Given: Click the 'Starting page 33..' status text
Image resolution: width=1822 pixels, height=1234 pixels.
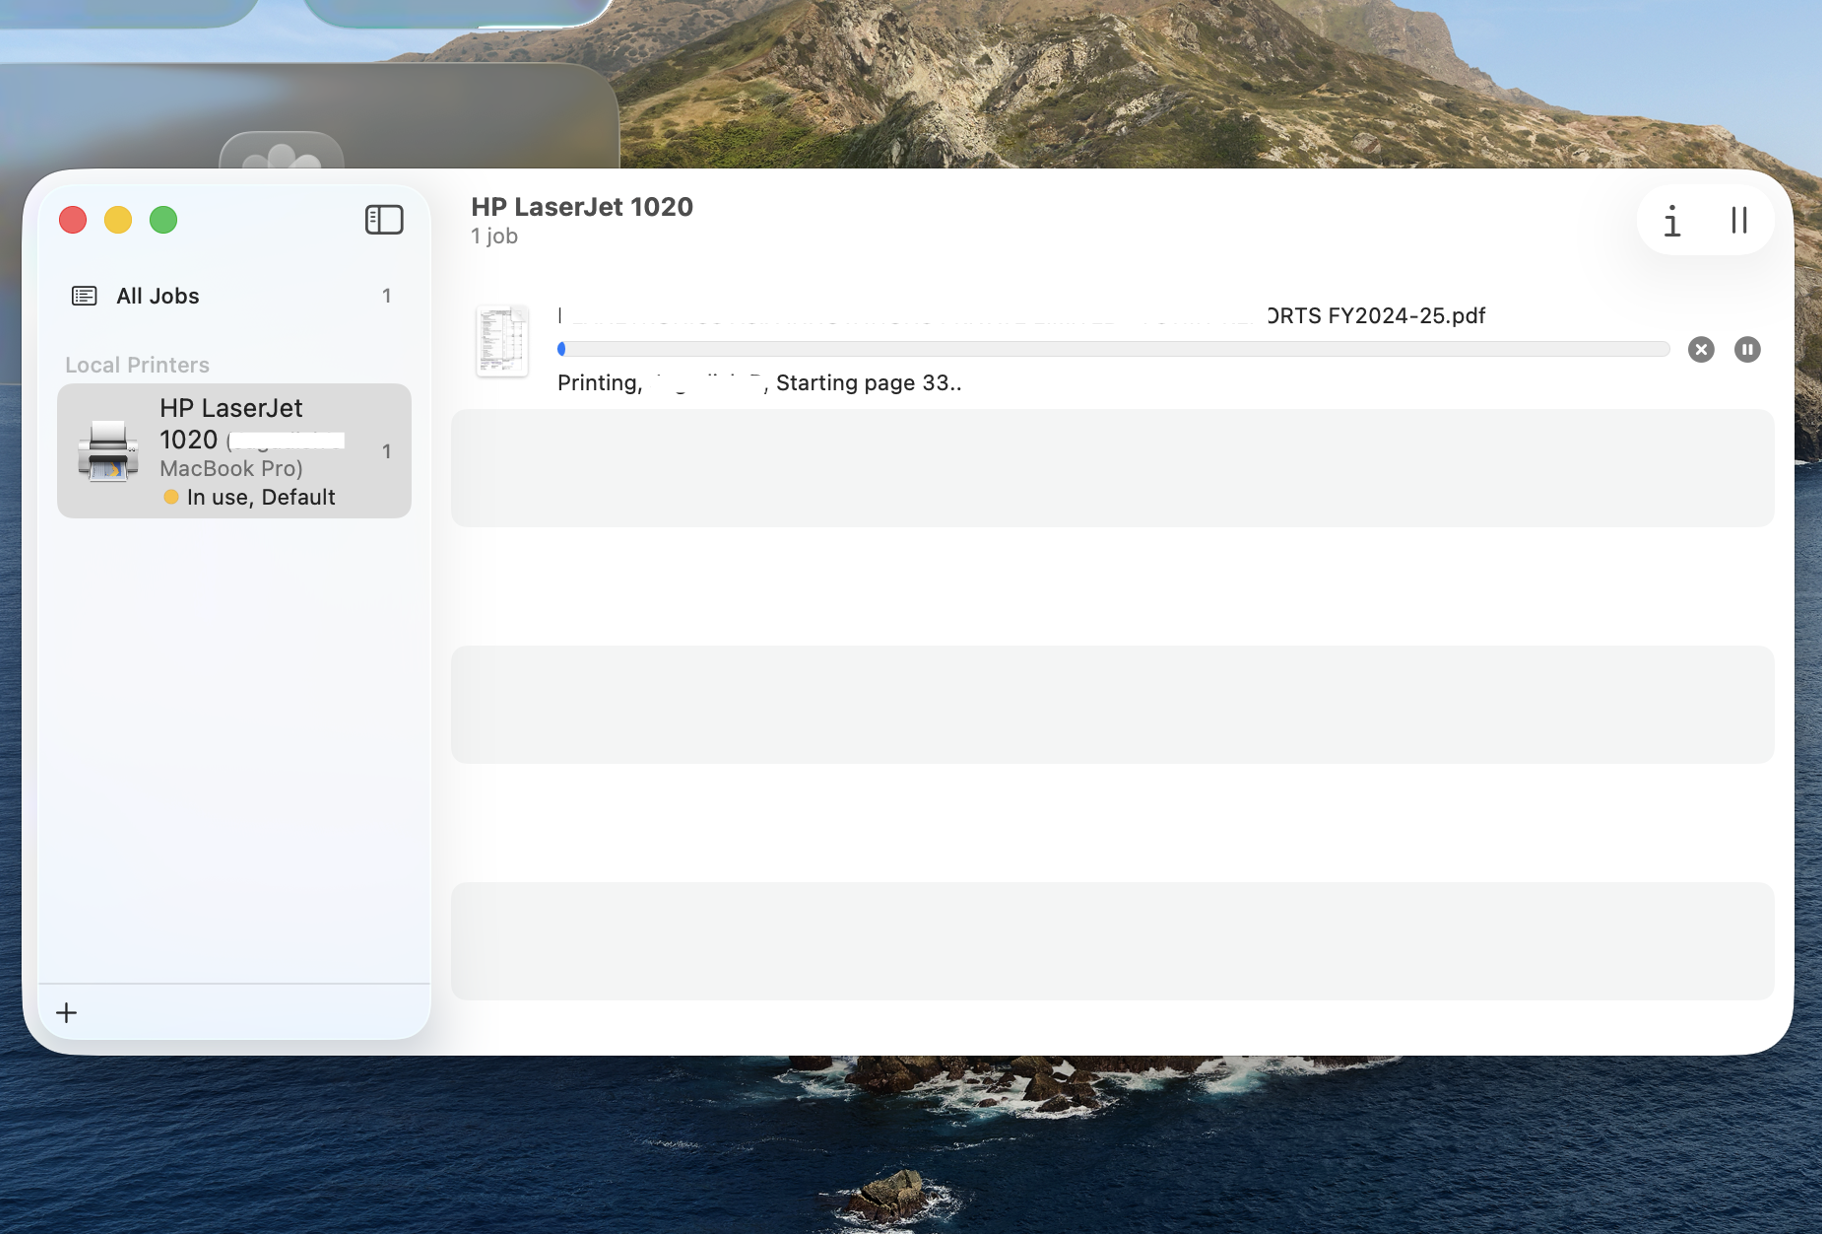Looking at the screenshot, I should tap(869, 383).
